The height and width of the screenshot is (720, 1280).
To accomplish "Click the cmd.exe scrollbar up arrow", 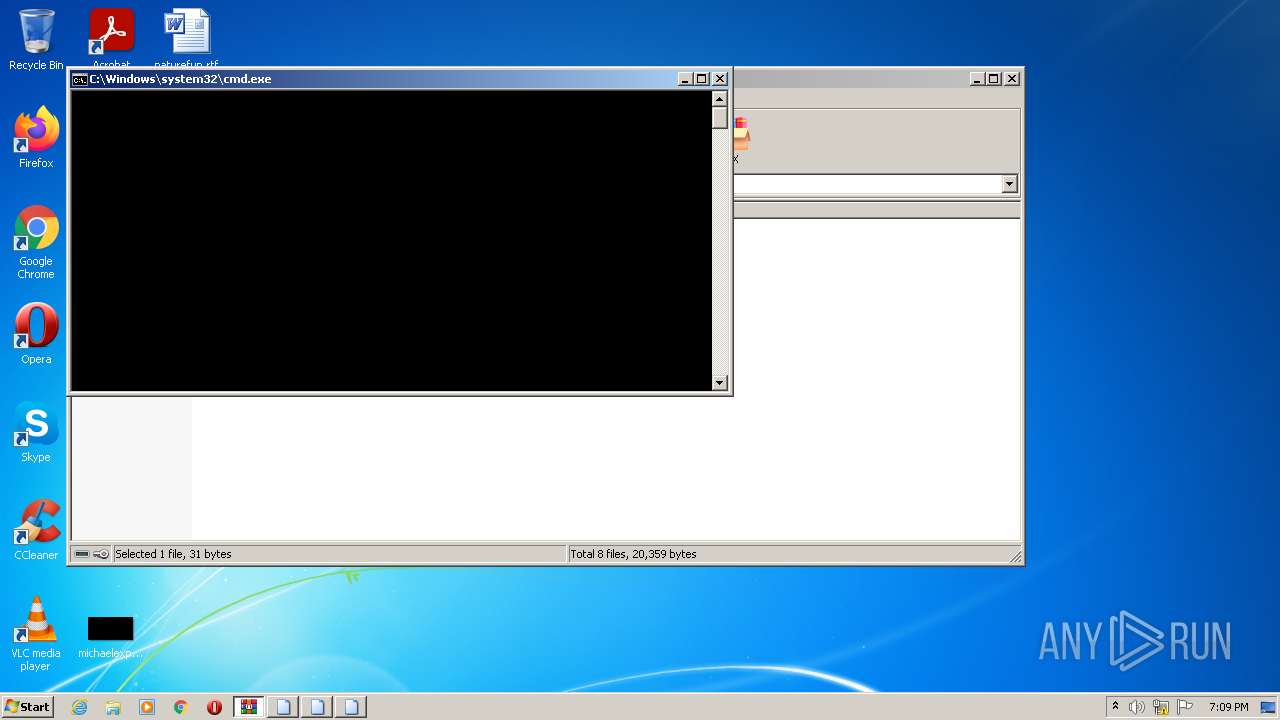I will (719, 98).
